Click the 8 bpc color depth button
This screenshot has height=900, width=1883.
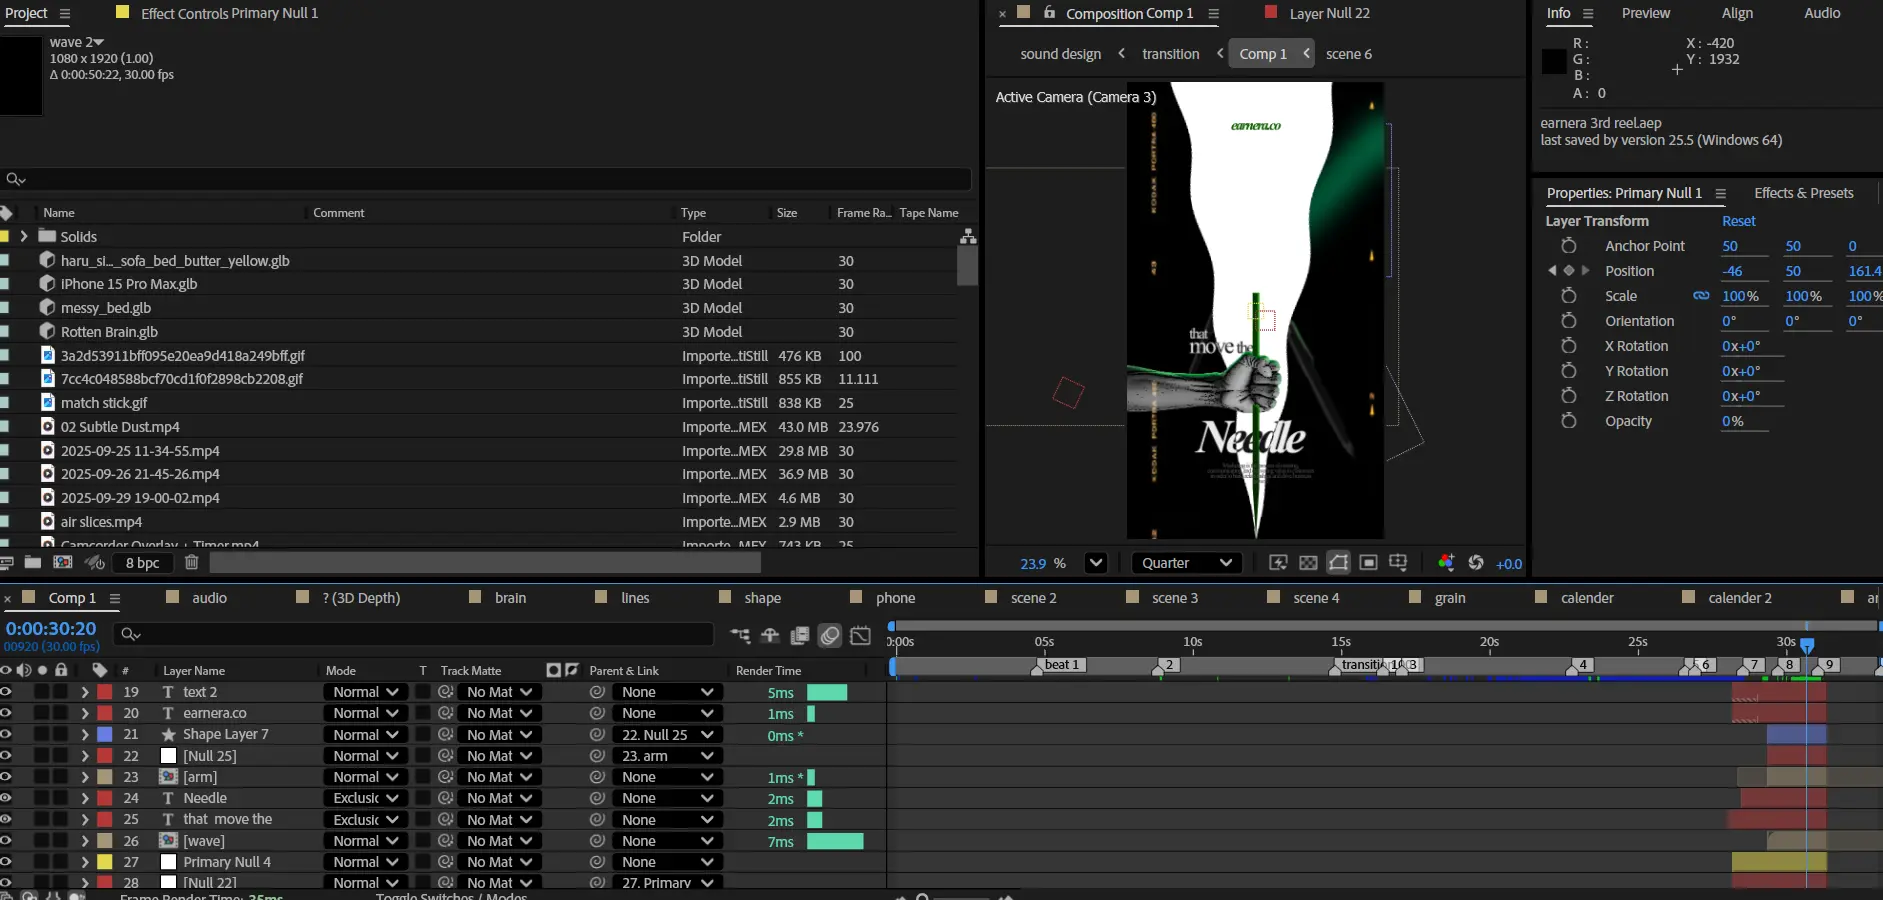coord(142,563)
